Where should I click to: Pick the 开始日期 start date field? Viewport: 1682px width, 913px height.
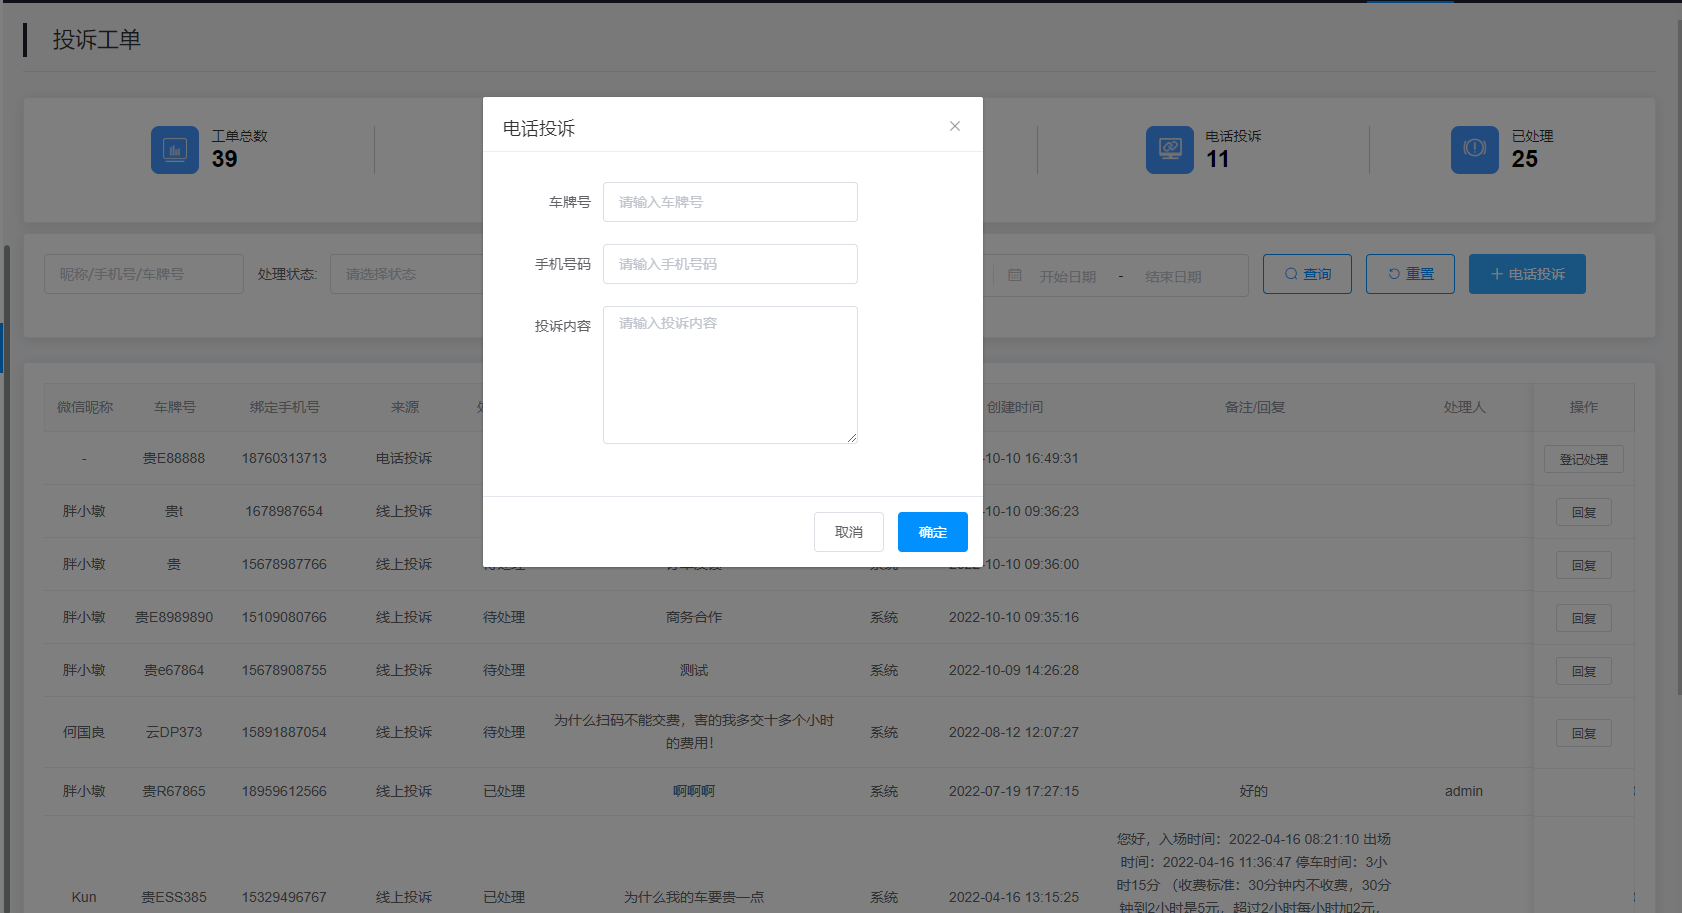[x=1067, y=276]
